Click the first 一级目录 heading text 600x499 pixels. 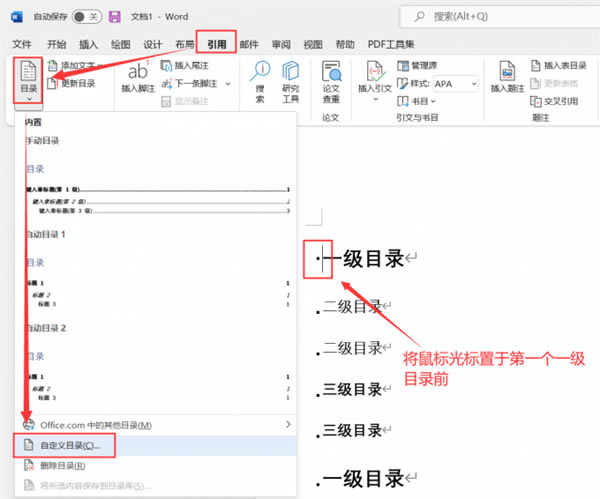(364, 259)
